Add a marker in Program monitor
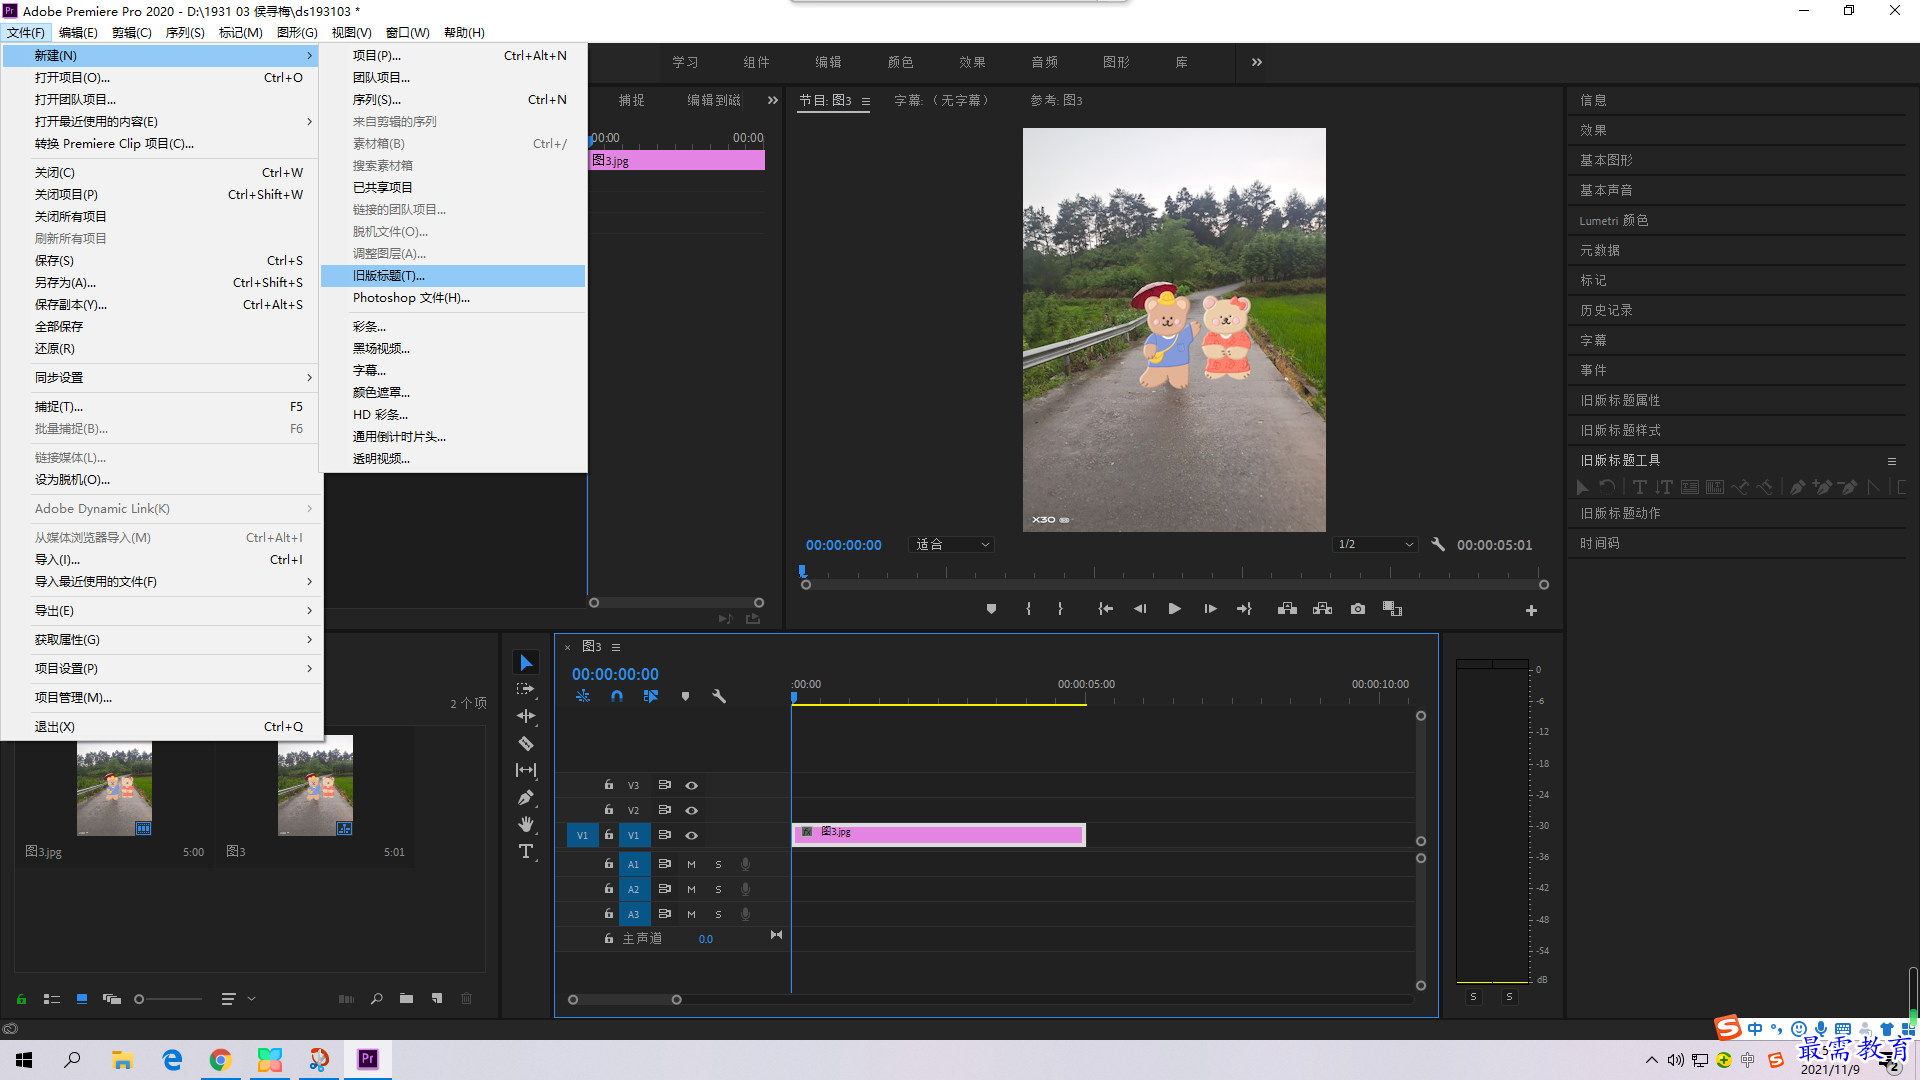The image size is (1920, 1080). pyautogui.click(x=991, y=609)
